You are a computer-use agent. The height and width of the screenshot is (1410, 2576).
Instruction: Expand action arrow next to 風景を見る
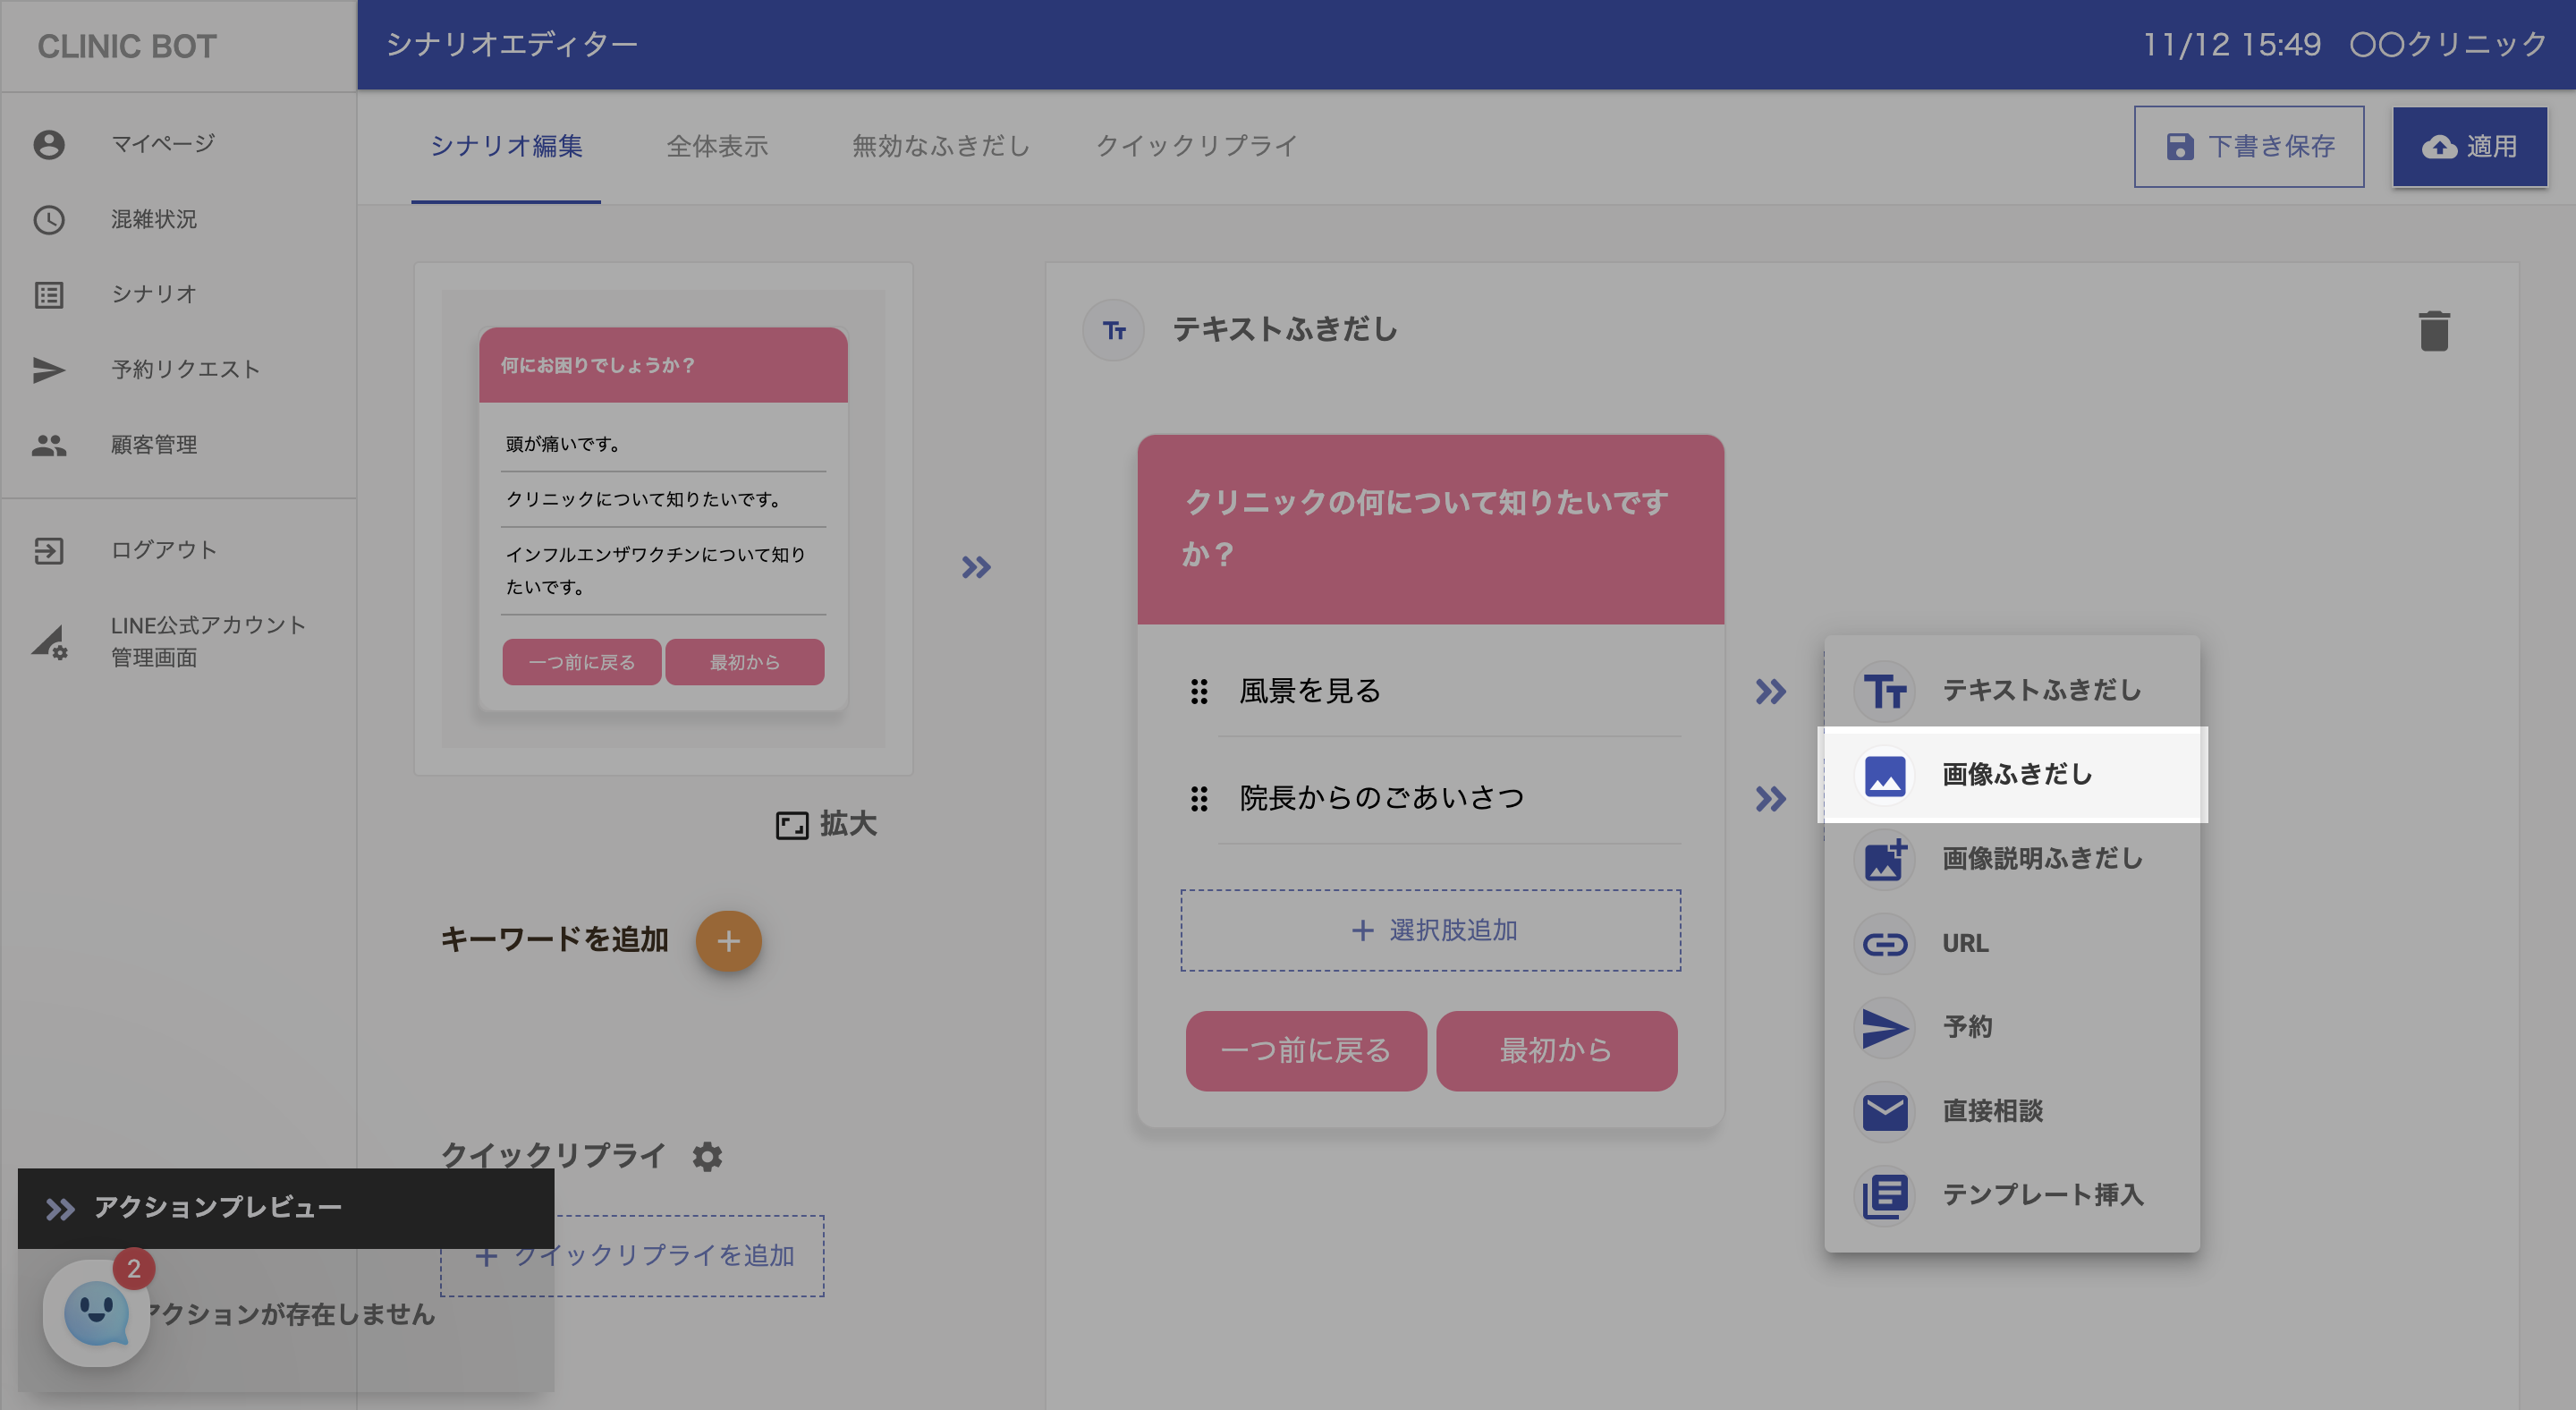tap(1770, 692)
